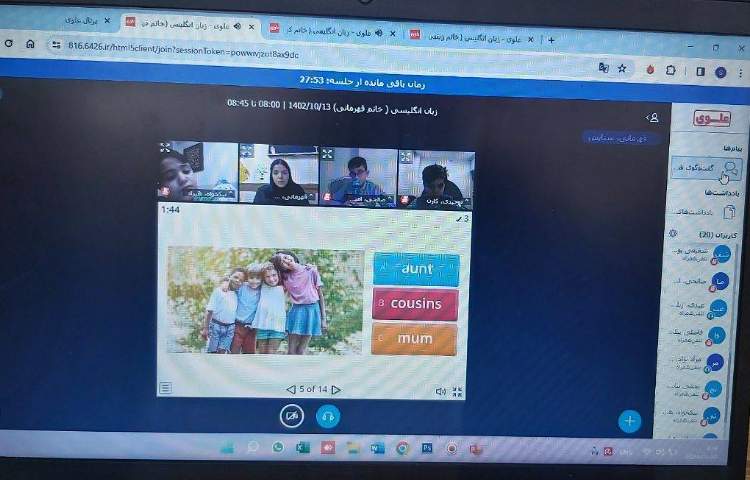Select the third participant avatar
The height and width of the screenshot is (480, 750).
(x=717, y=309)
